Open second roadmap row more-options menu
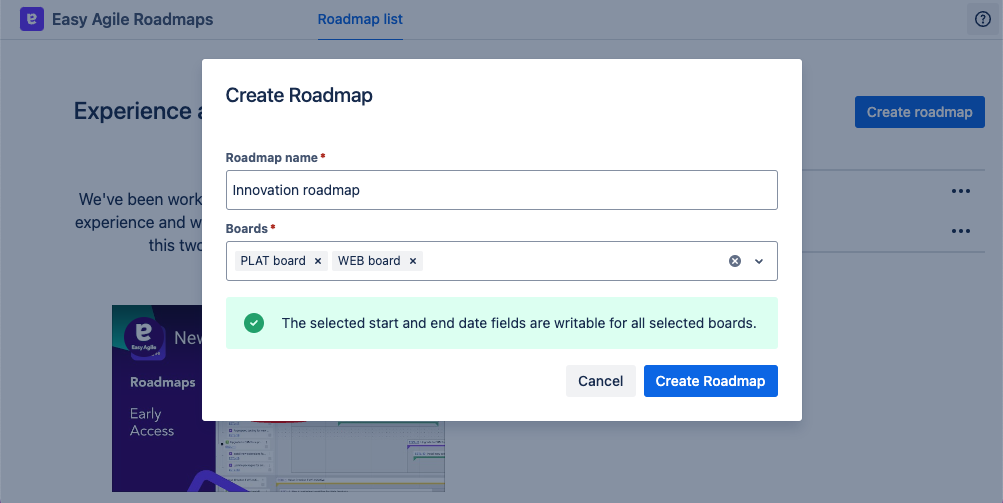Viewport: 1003px width, 503px height. pyautogui.click(x=961, y=231)
